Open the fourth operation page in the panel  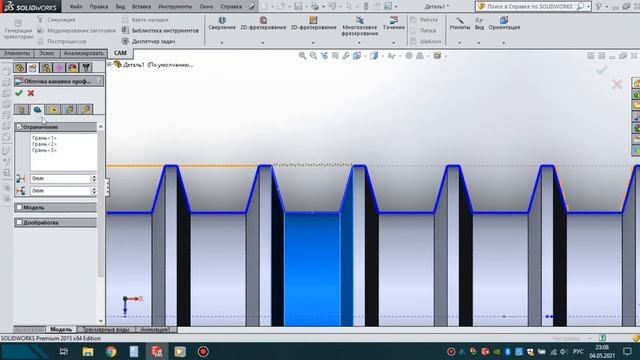69,109
